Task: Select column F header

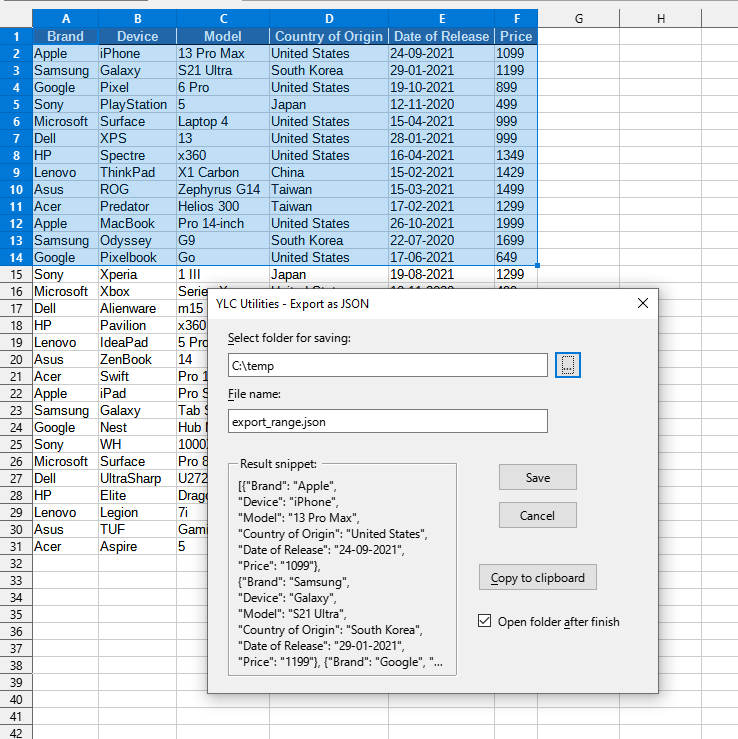Action: (516, 18)
